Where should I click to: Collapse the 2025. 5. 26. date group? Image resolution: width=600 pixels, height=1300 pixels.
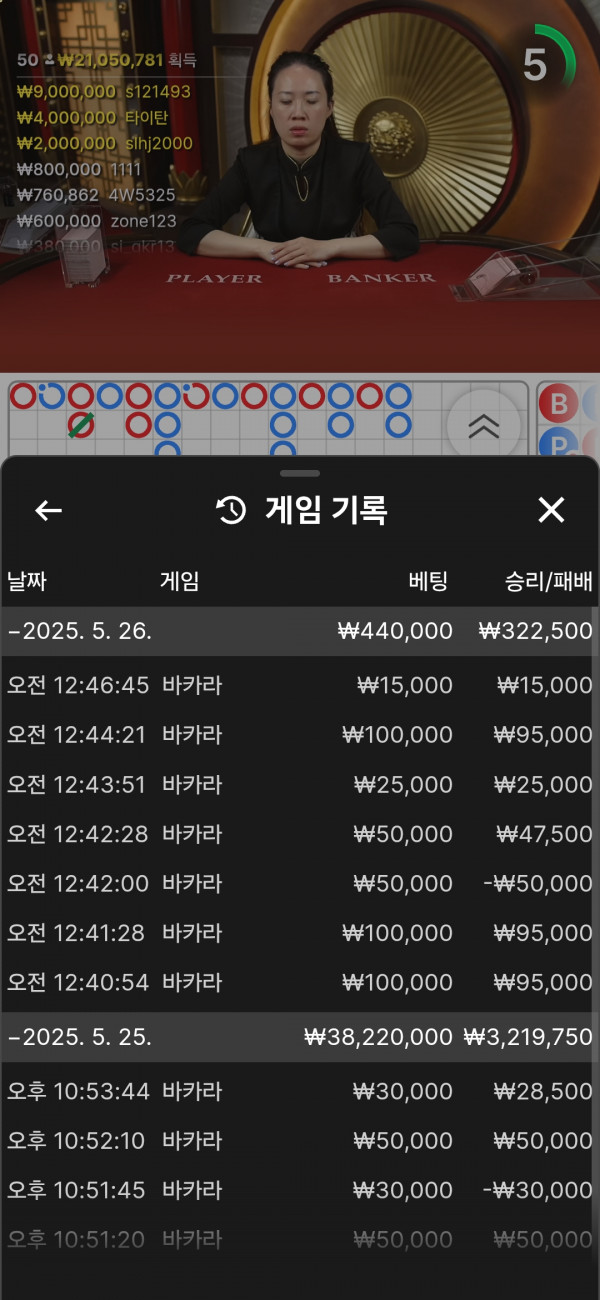80,631
